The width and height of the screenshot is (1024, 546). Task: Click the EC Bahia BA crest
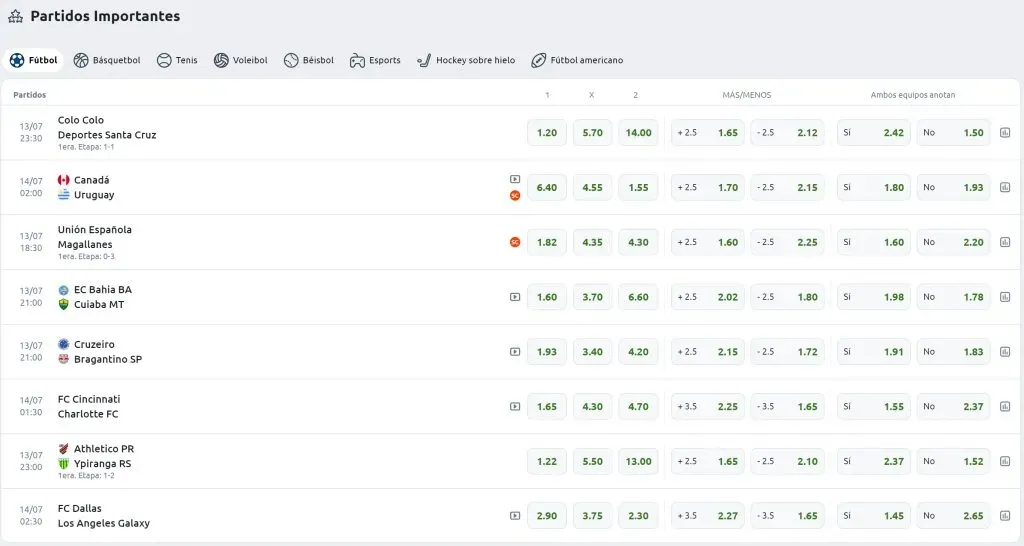63,290
